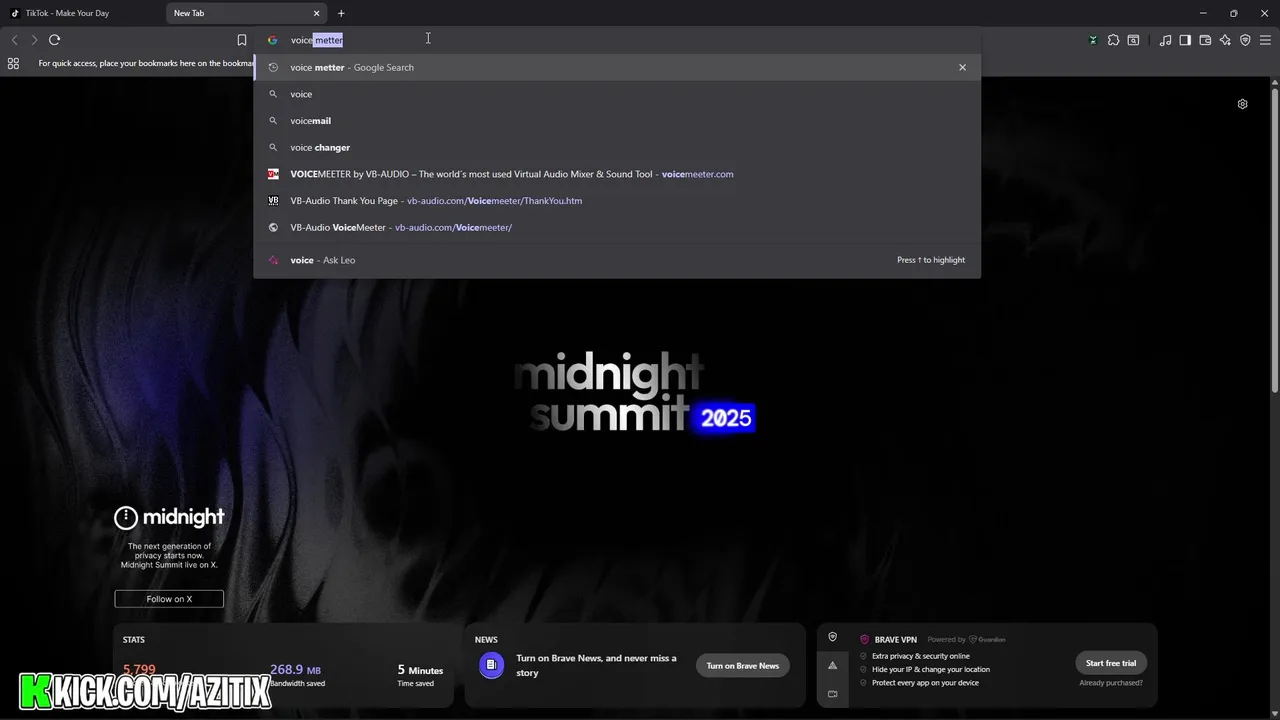Viewport: 1280px width, 720px height.
Task: Click the back navigation arrow
Action: point(14,40)
